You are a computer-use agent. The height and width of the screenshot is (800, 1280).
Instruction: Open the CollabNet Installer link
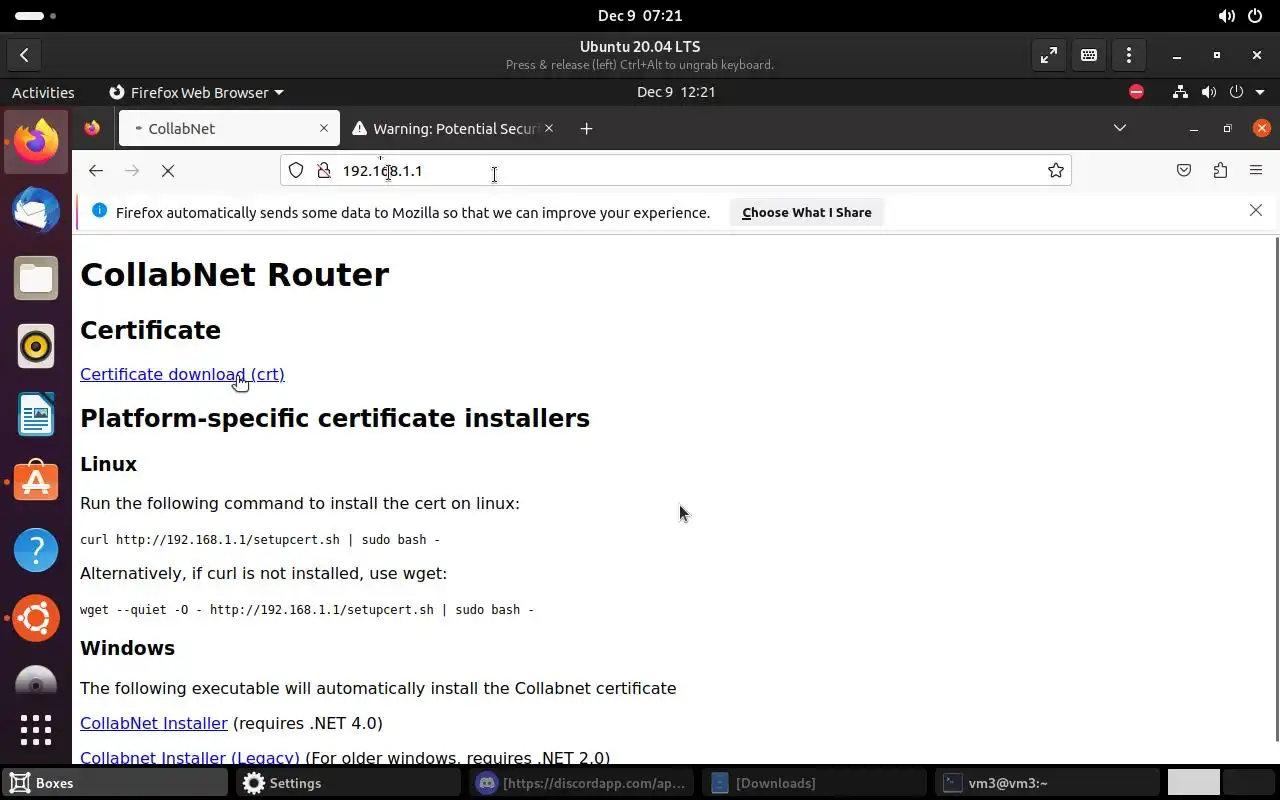[154, 723]
